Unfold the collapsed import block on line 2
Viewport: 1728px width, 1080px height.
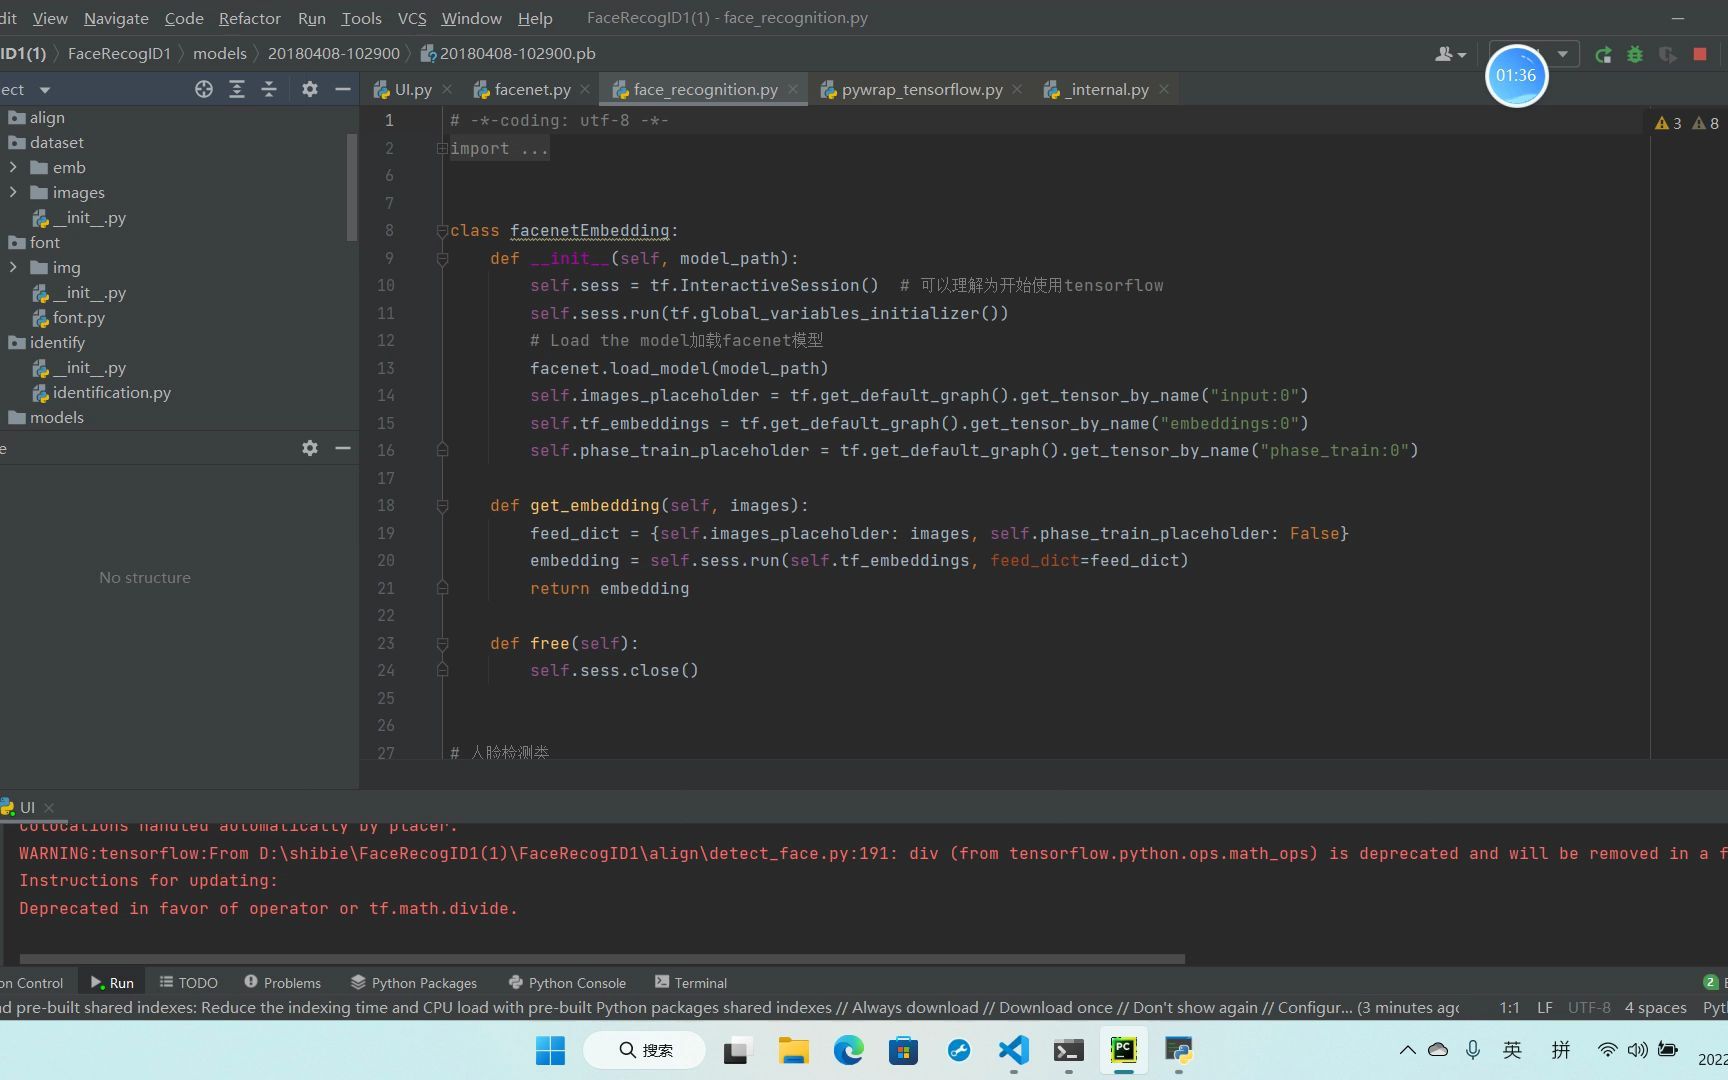441,148
